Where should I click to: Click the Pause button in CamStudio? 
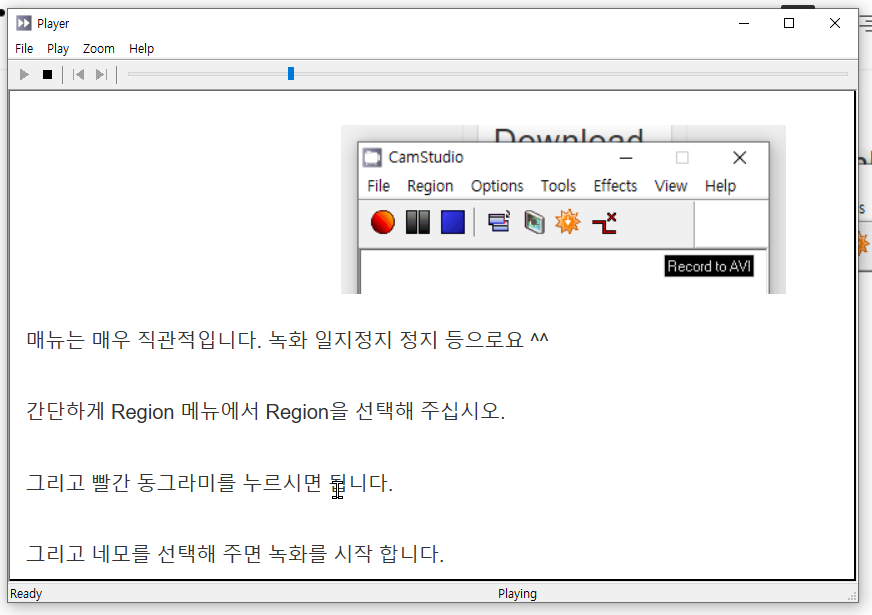click(418, 222)
